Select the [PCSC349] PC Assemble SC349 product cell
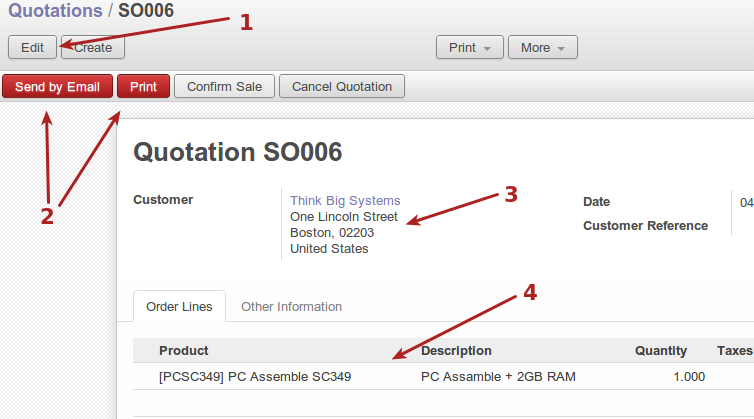This screenshot has width=754, height=419. 255,377
